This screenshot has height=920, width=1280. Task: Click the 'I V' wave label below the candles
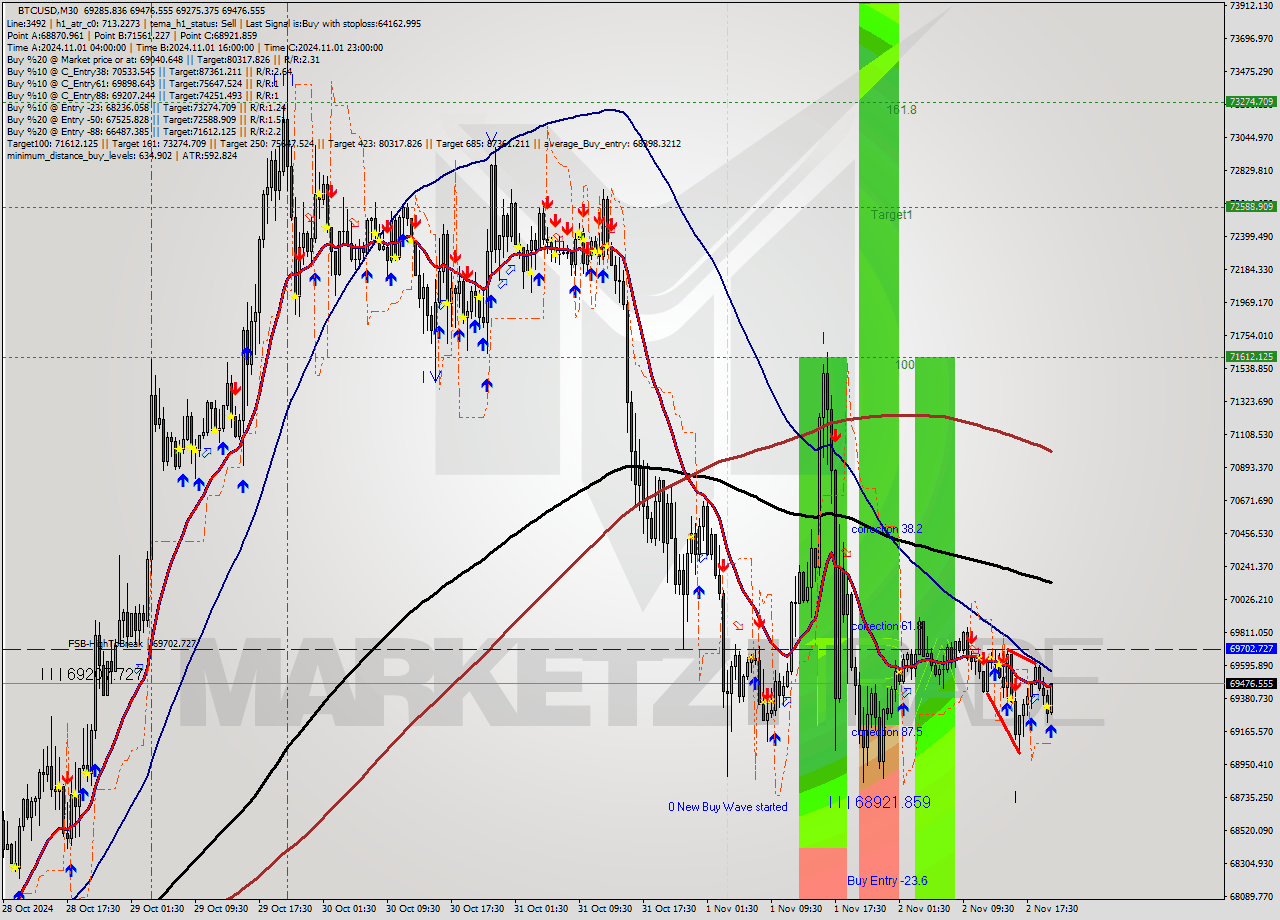point(432,376)
